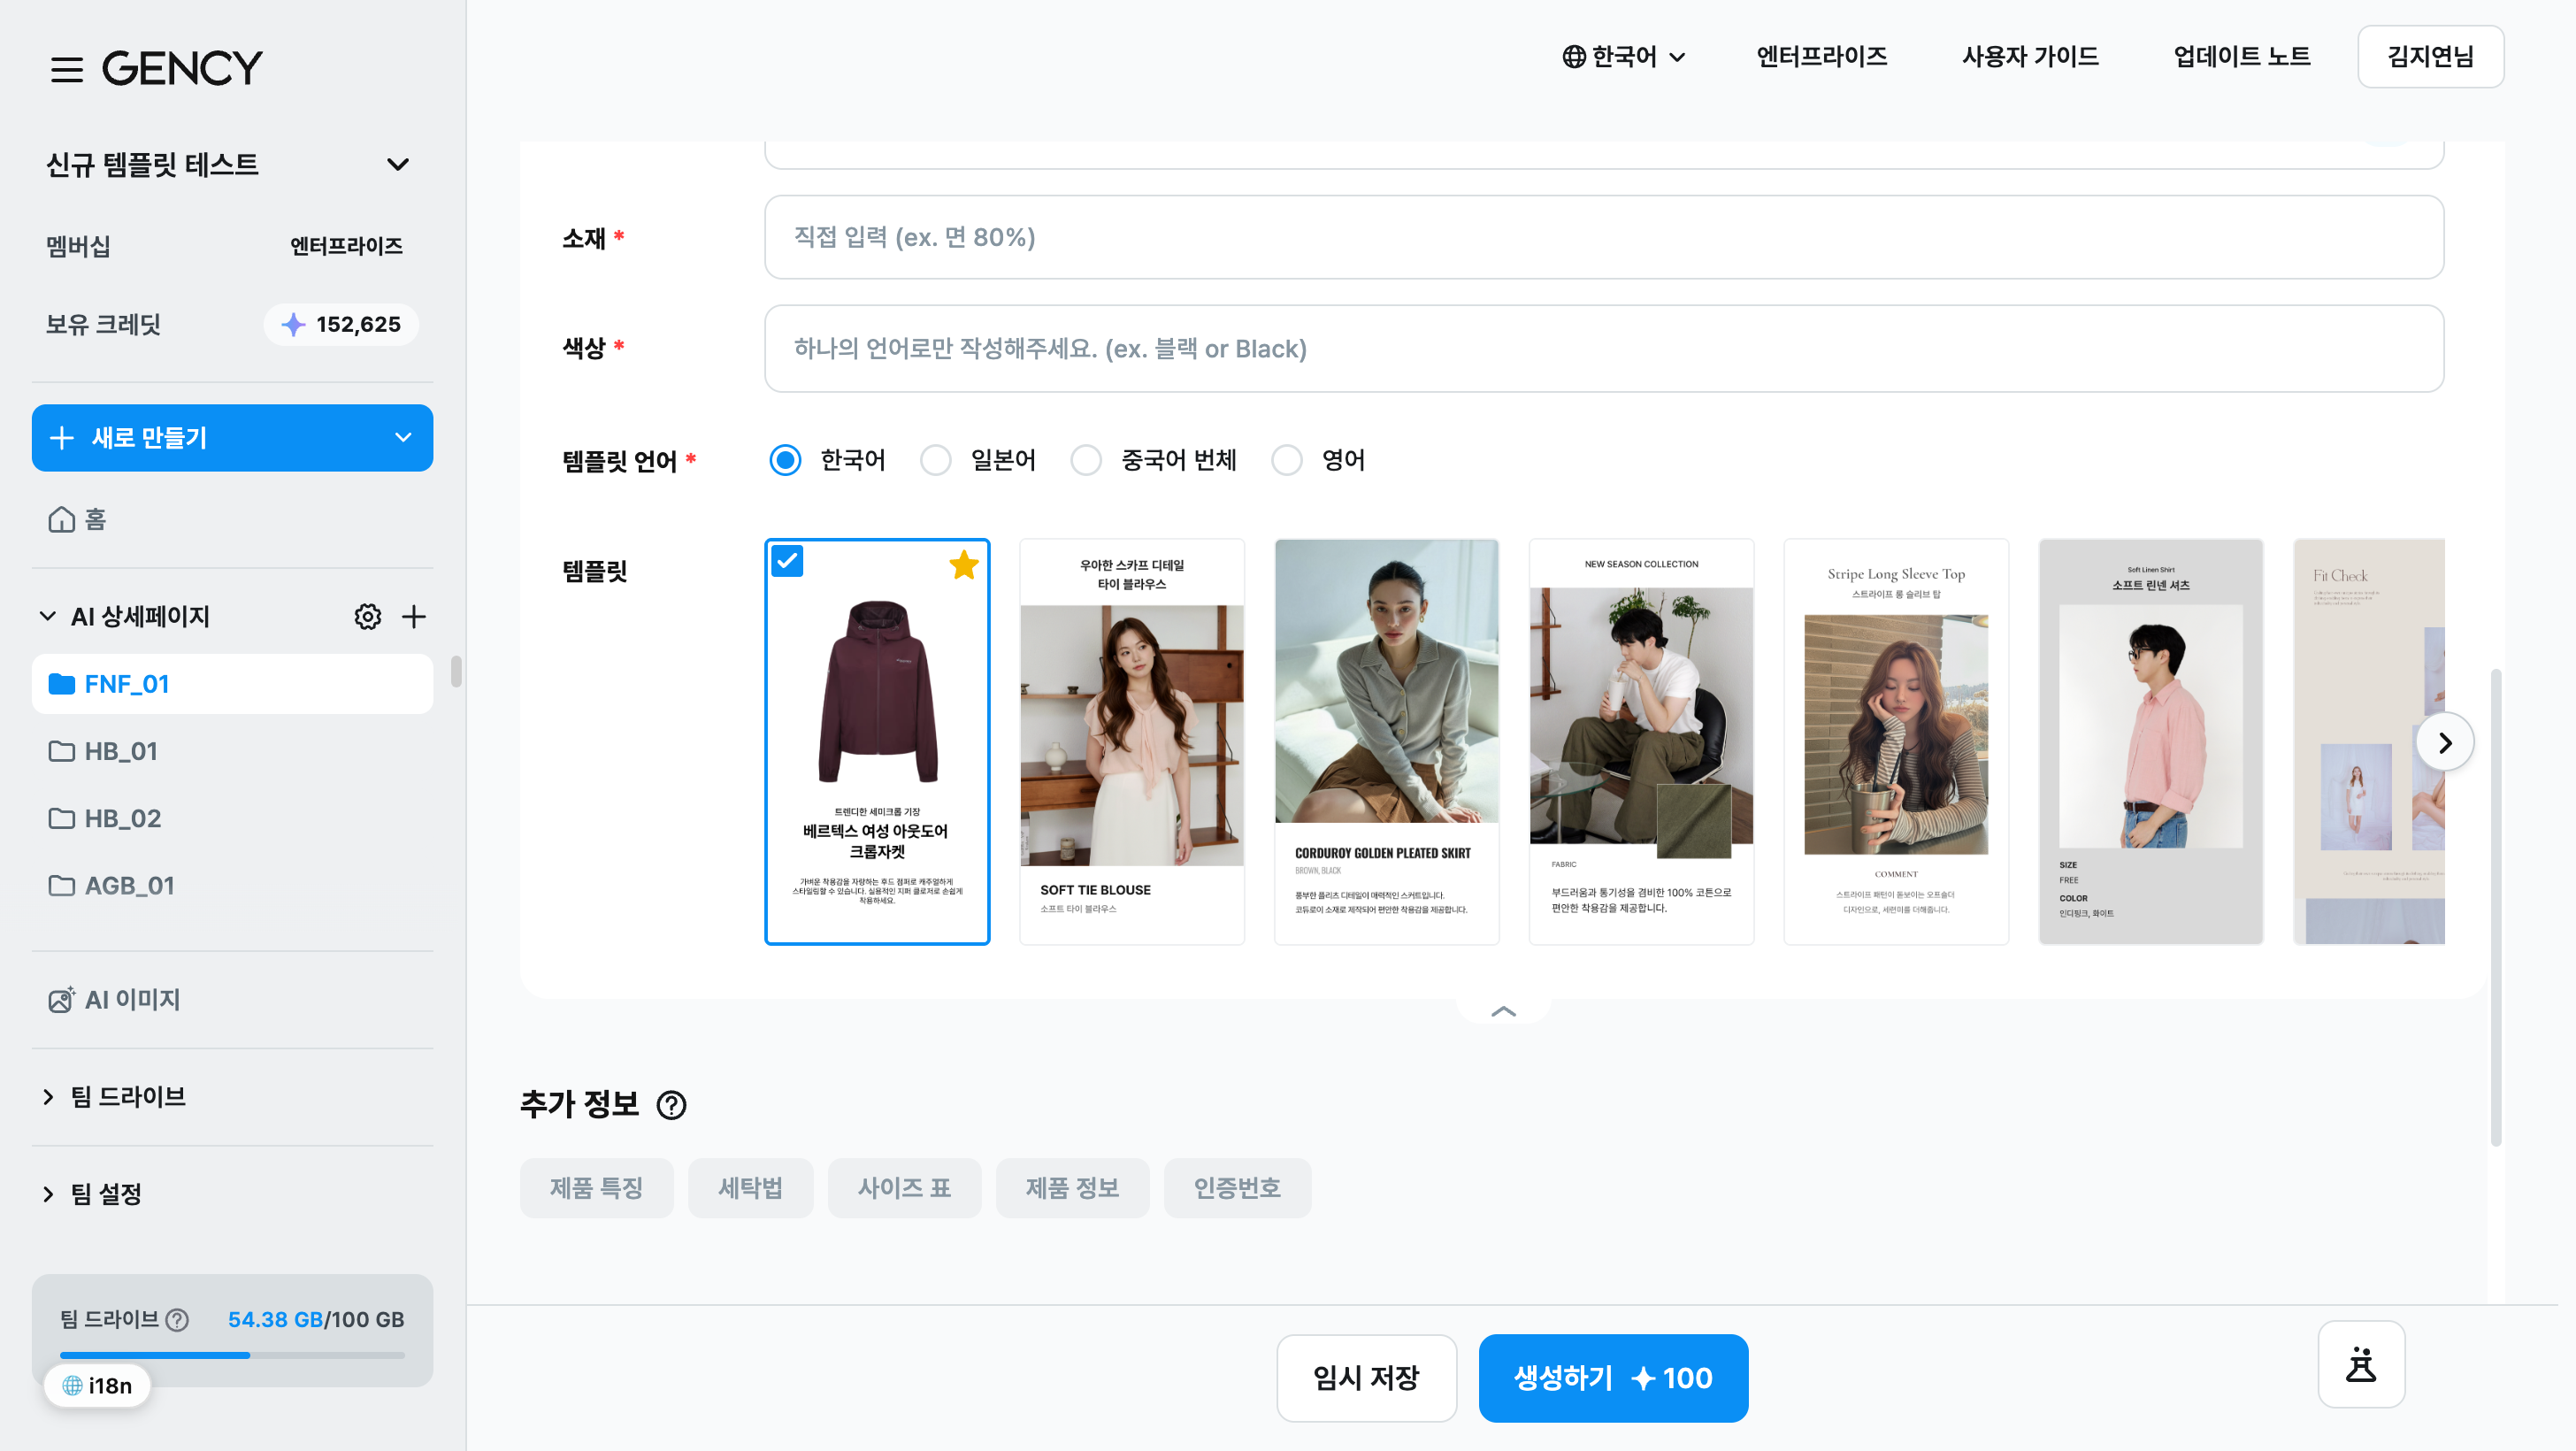Click the globe language icon
This screenshot has width=2576, height=1451.
click(x=1574, y=57)
